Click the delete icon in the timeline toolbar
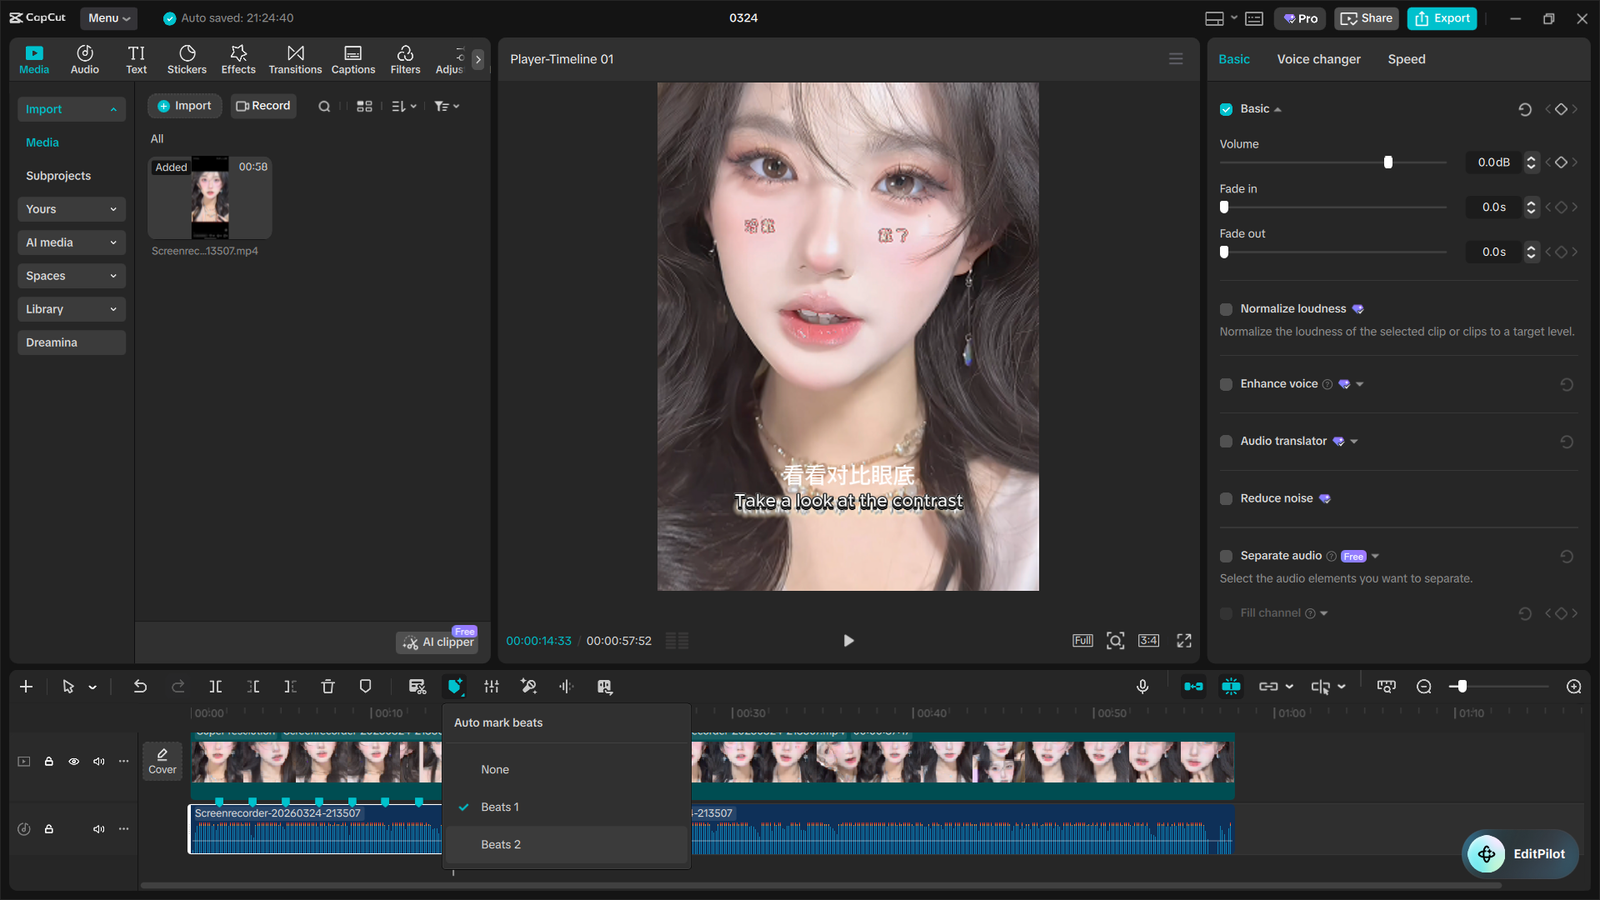 click(328, 687)
